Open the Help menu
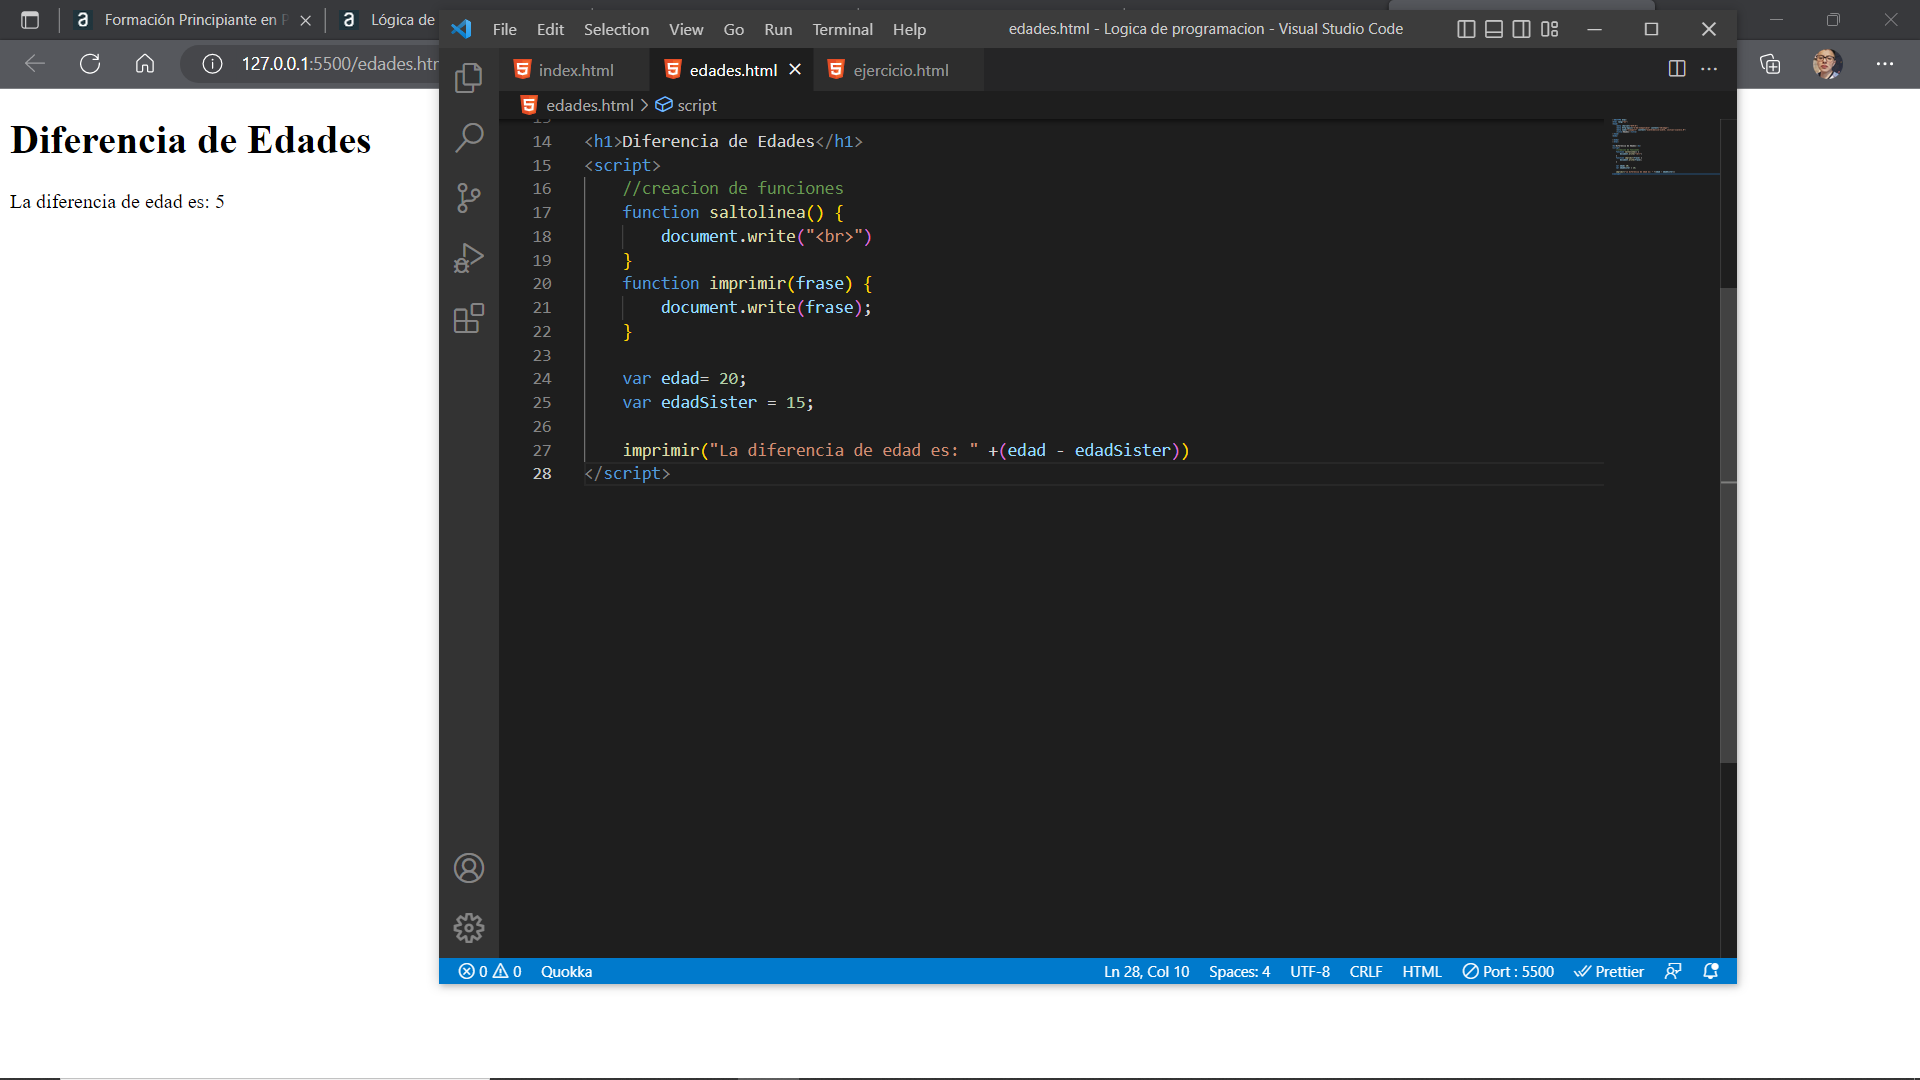 (x=909, y=29)
